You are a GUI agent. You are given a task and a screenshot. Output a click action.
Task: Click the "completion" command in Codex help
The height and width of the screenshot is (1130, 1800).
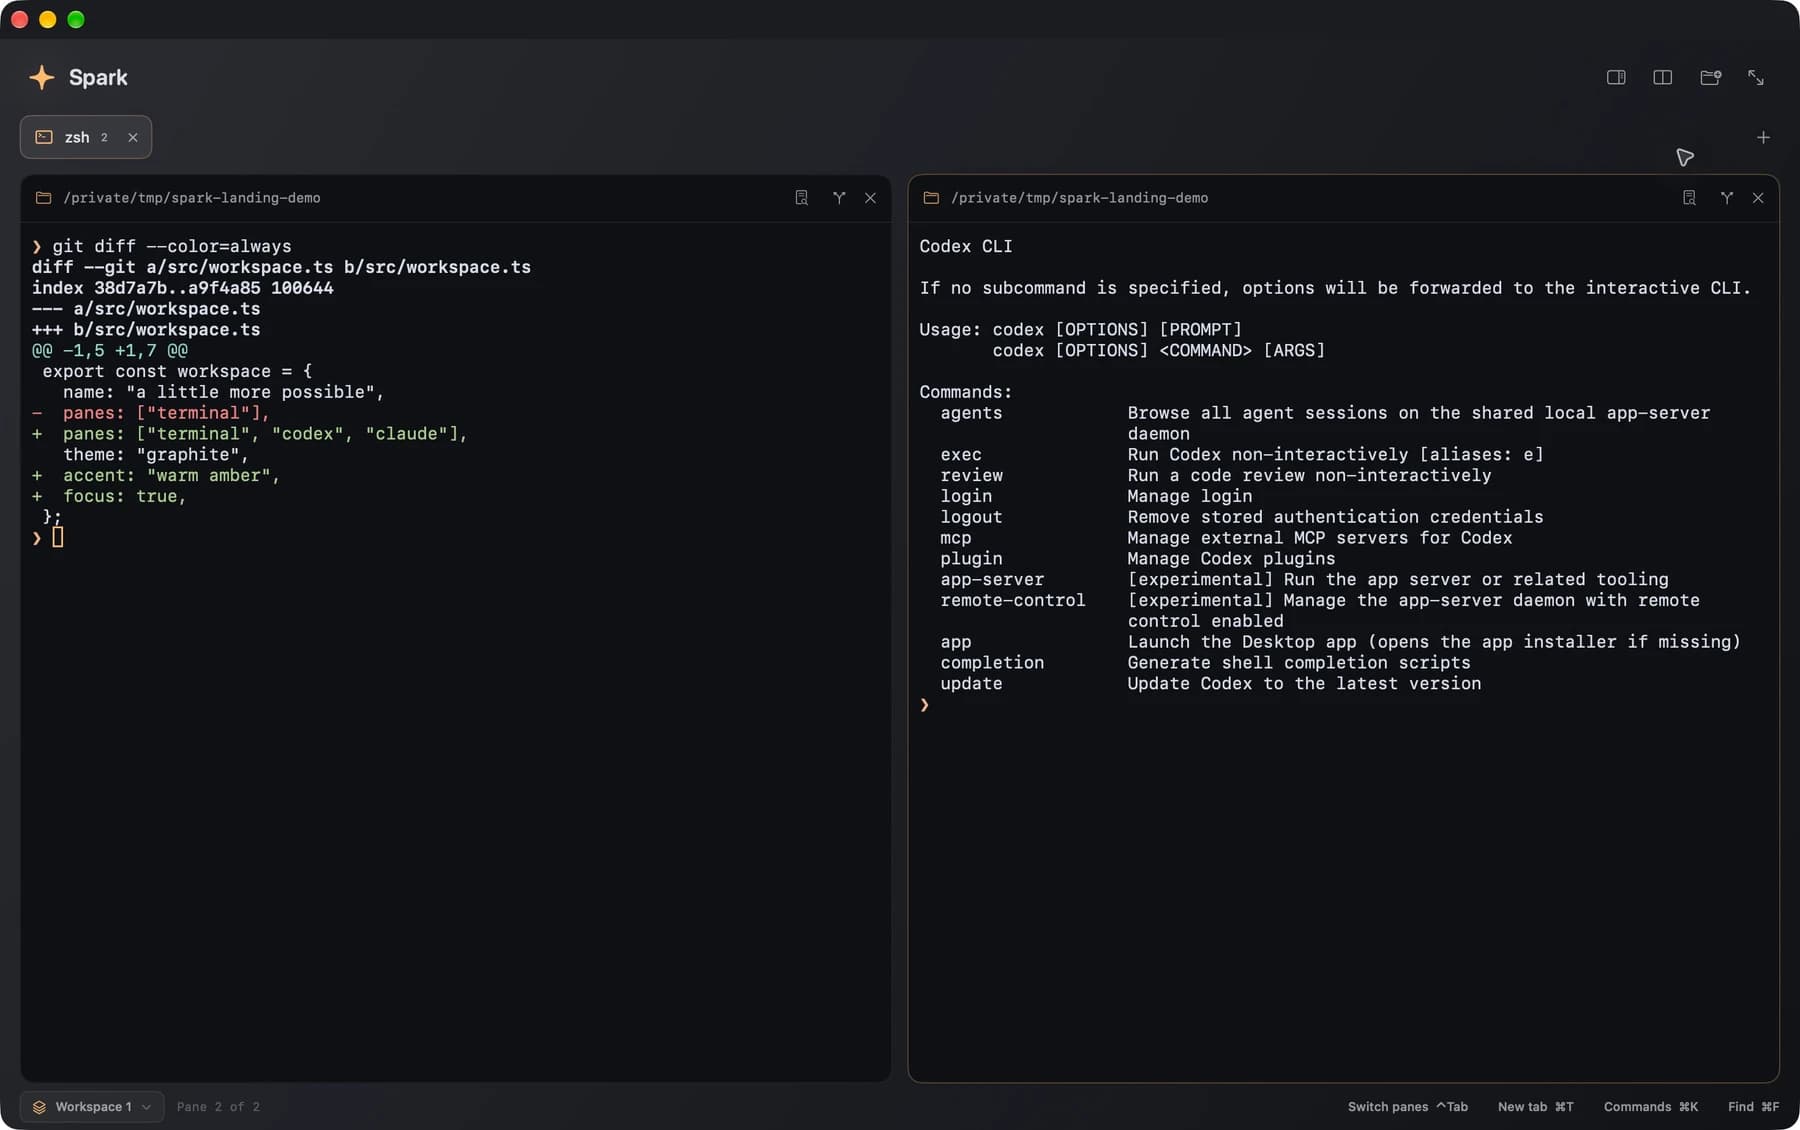coord(992,663)
